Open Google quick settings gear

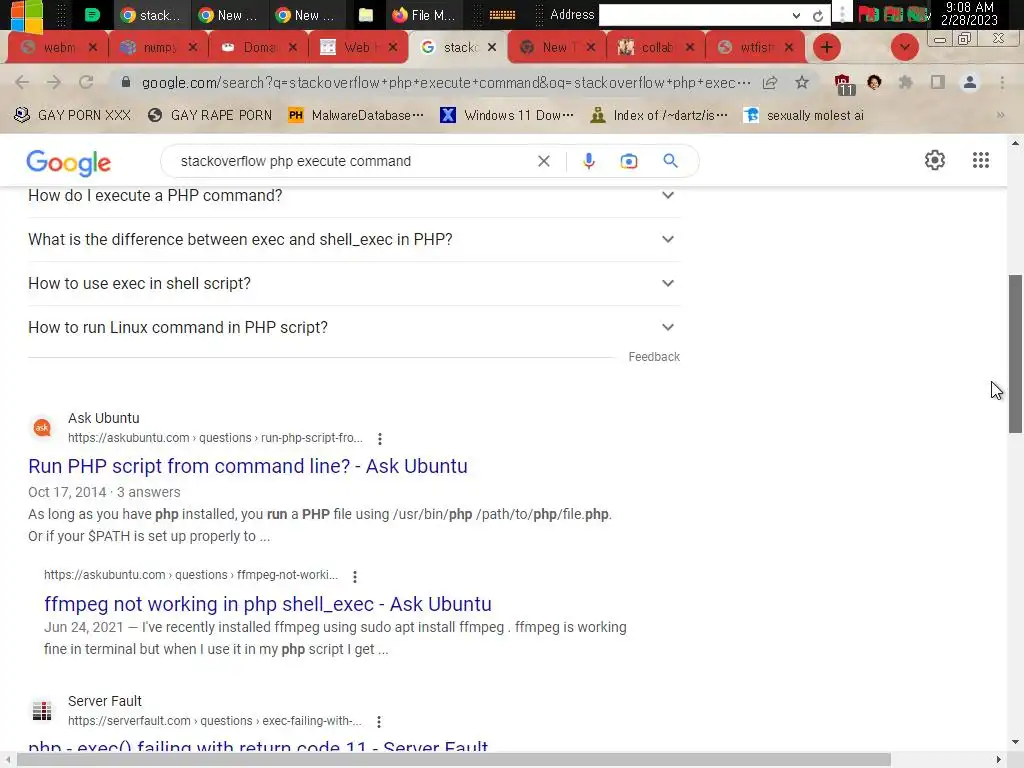(x=935, y=160)
